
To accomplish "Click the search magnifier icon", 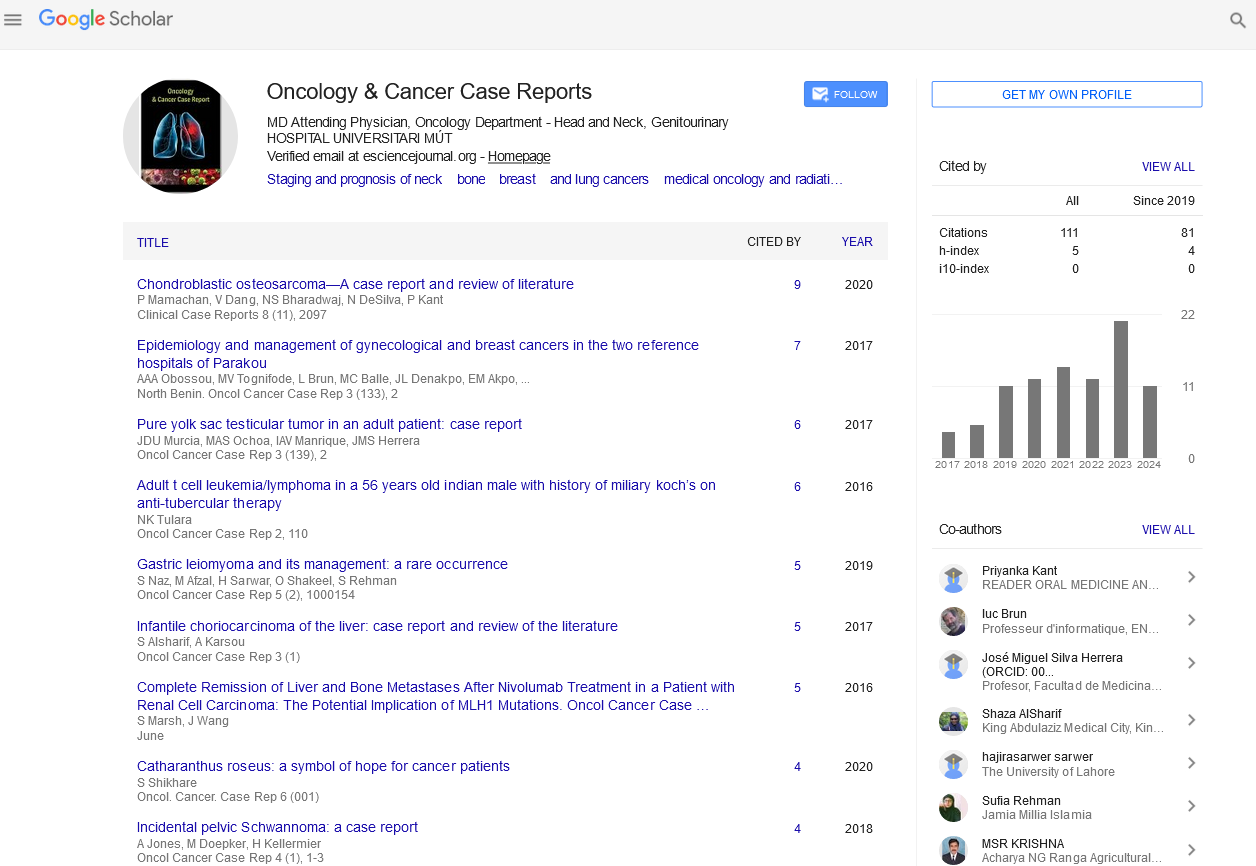I will click(x=1237, y=20).
